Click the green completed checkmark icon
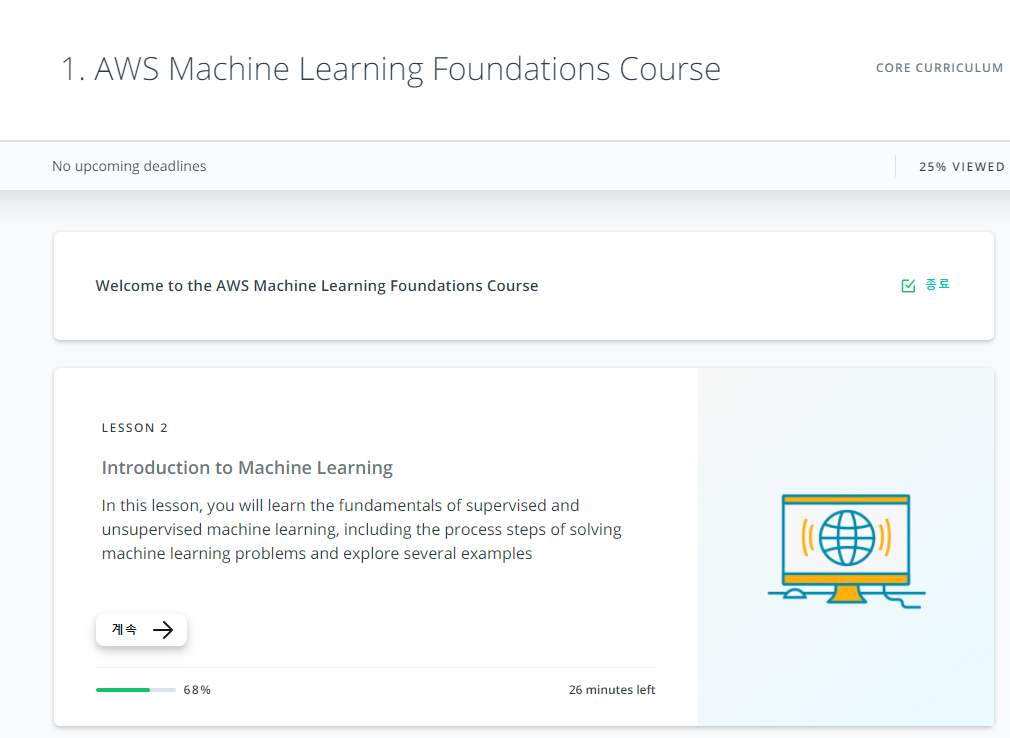 [908, 286]
